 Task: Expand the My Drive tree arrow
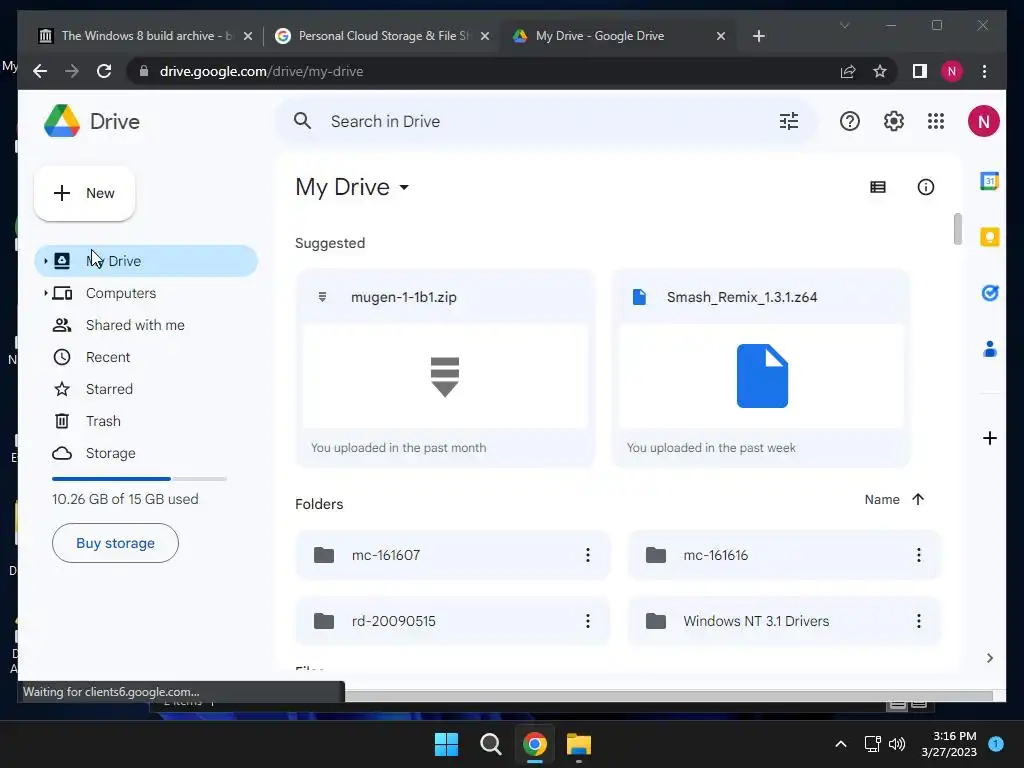pos(46,261)
